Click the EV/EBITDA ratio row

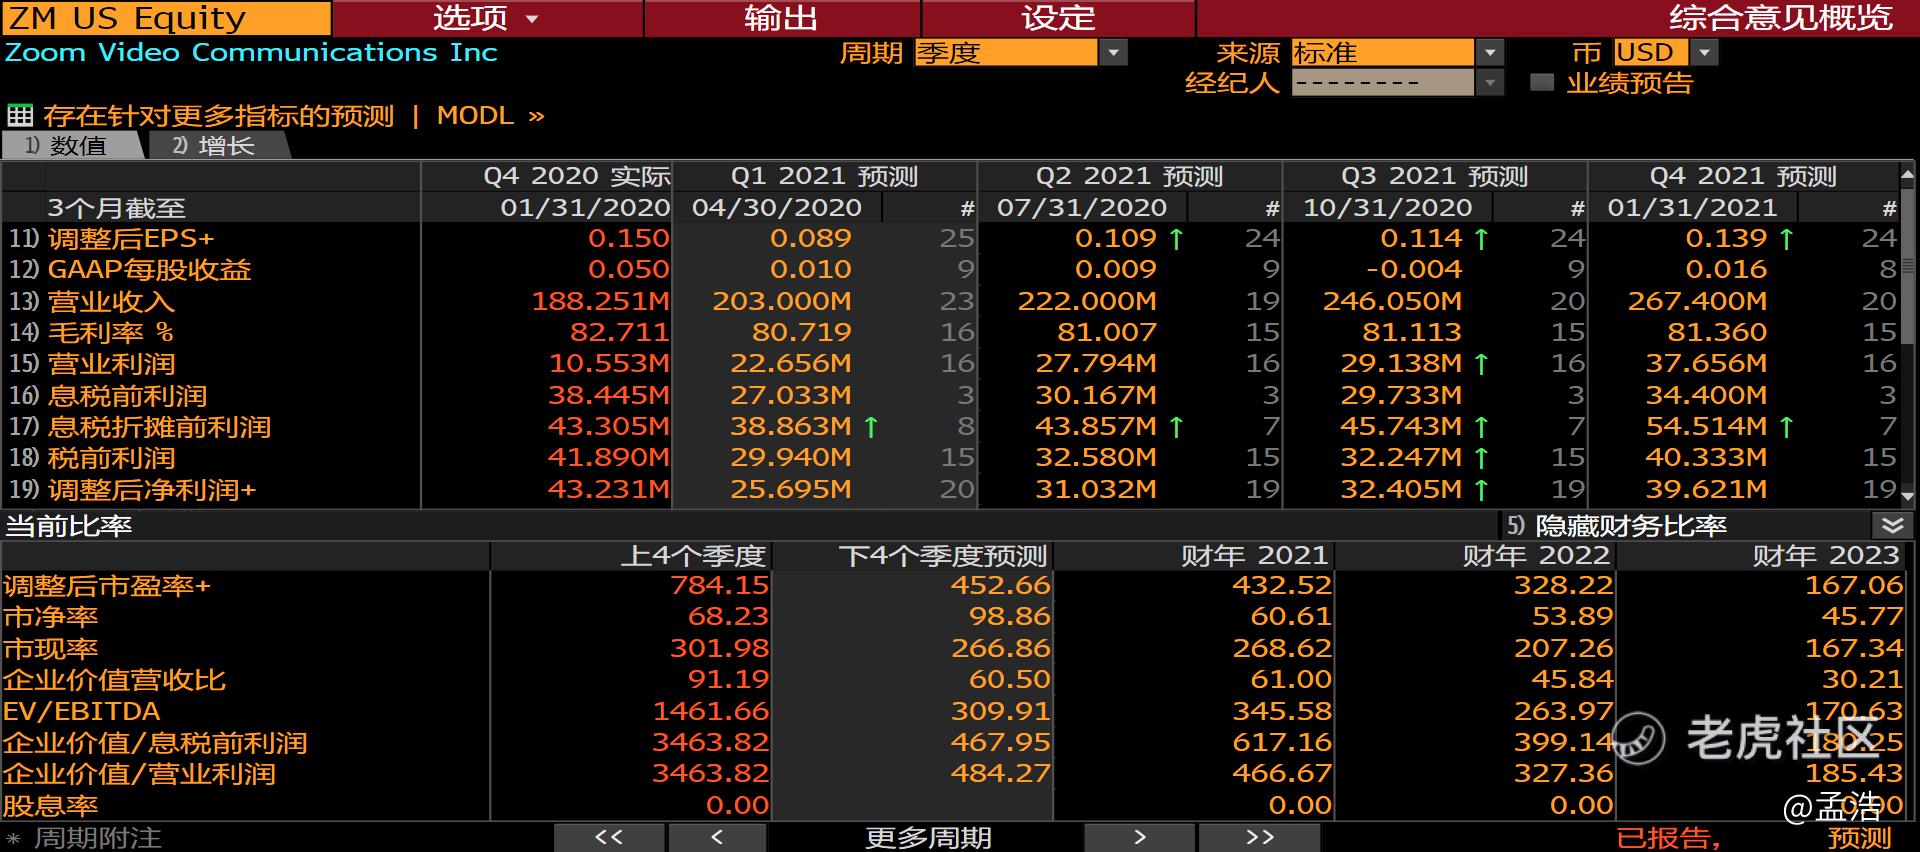point(82,712)
